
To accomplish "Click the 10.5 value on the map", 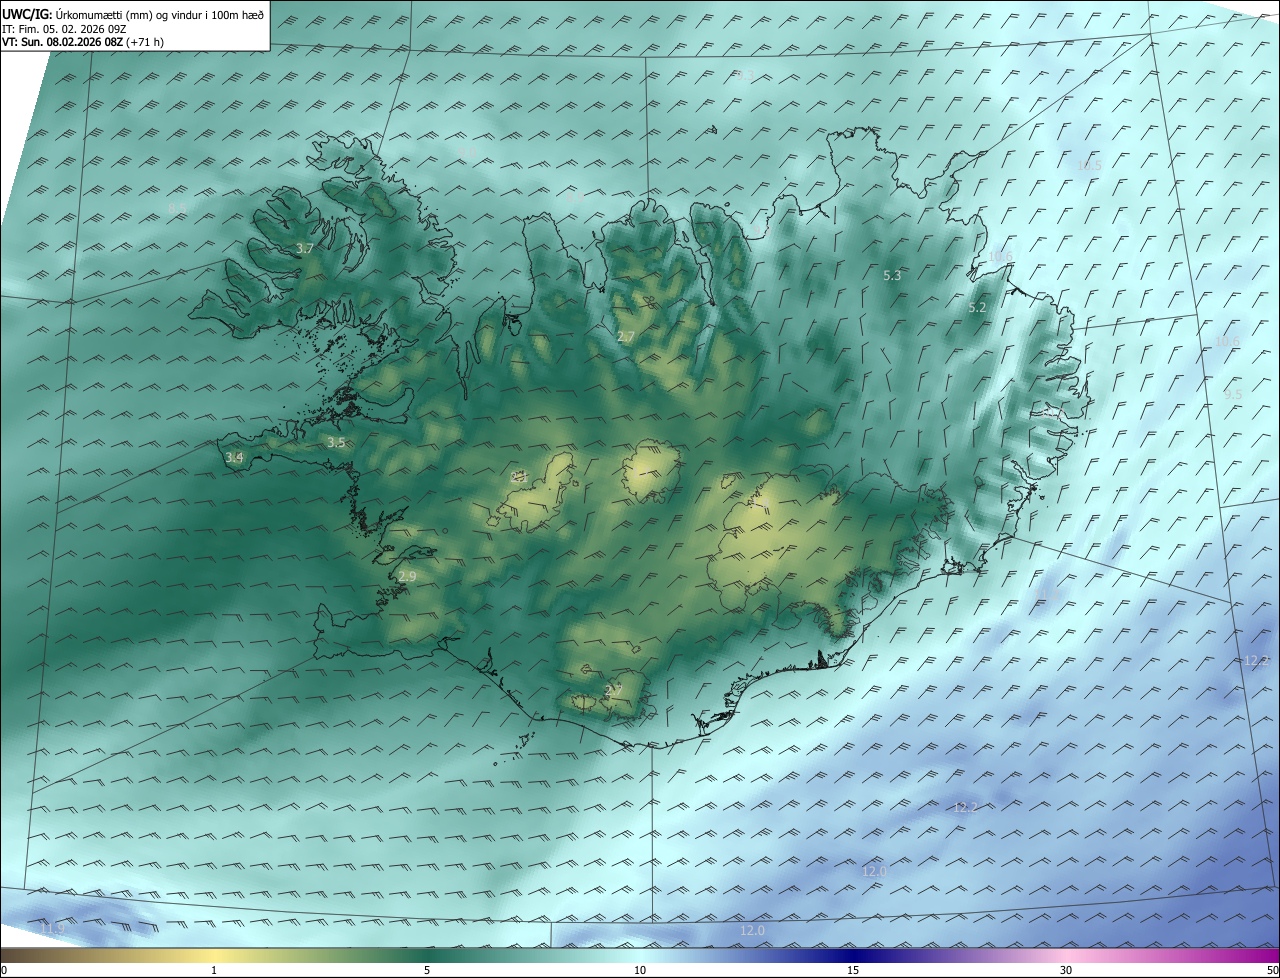I will click(x=1088, y=165).
